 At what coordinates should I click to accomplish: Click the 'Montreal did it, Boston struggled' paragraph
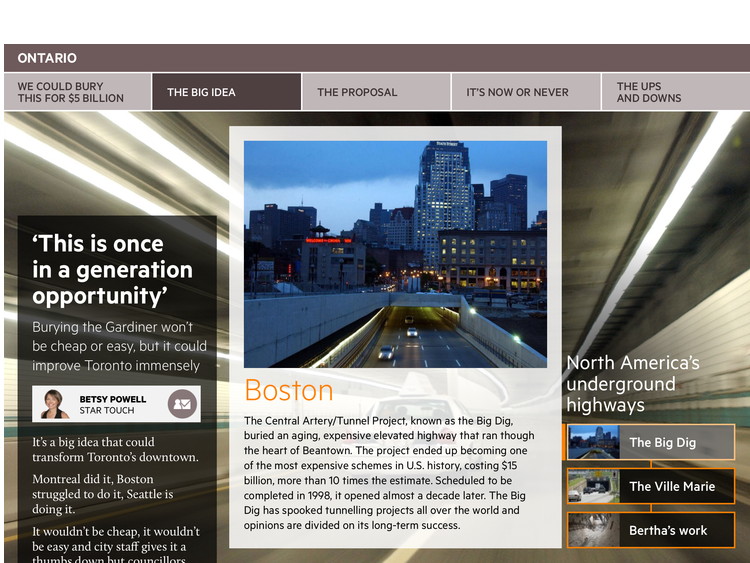[x=102, y=494]
